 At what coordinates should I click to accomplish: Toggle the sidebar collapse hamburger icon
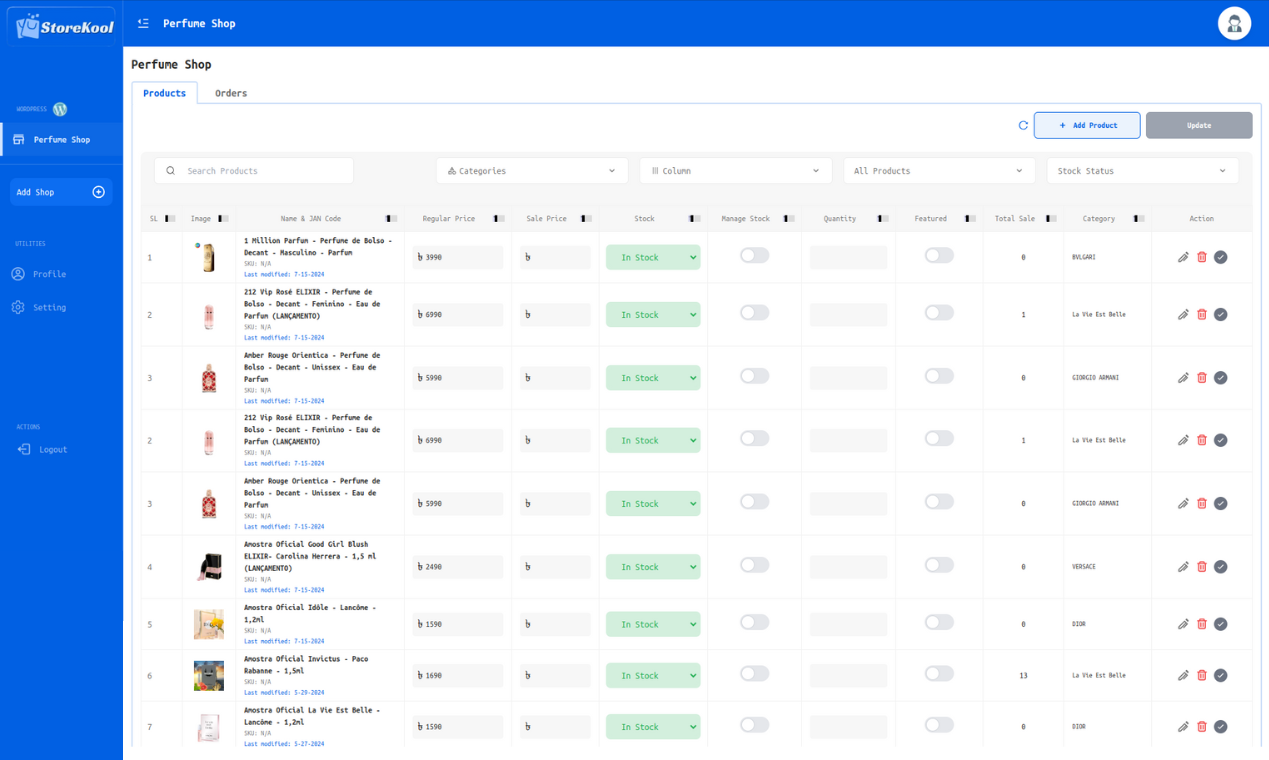[x=143, y=23]
